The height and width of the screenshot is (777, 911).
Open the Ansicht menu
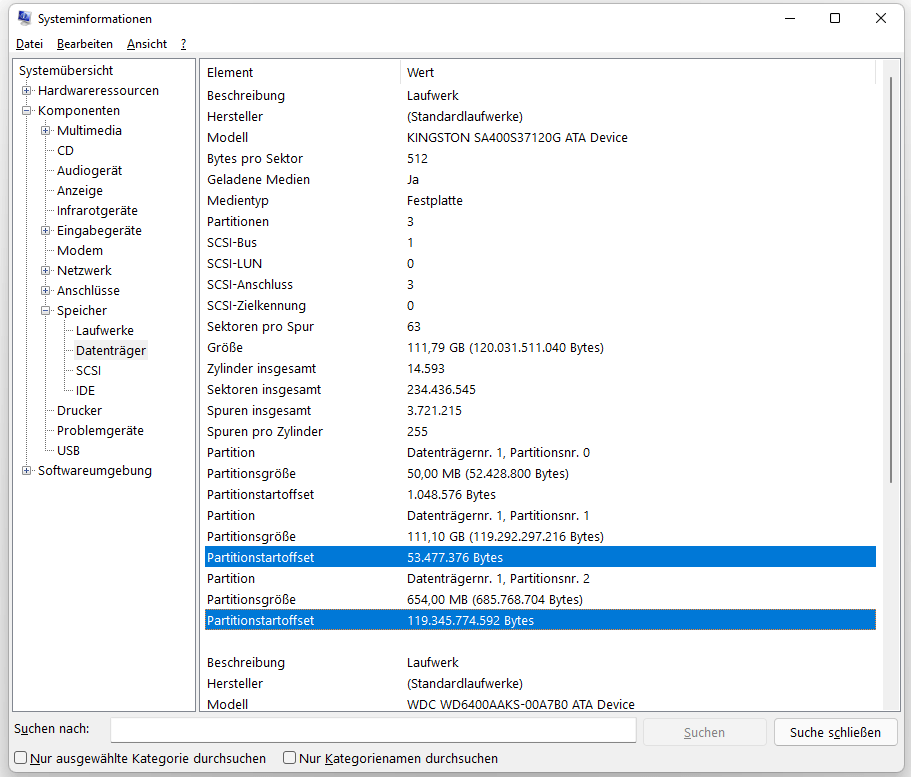tap(147, 44)
